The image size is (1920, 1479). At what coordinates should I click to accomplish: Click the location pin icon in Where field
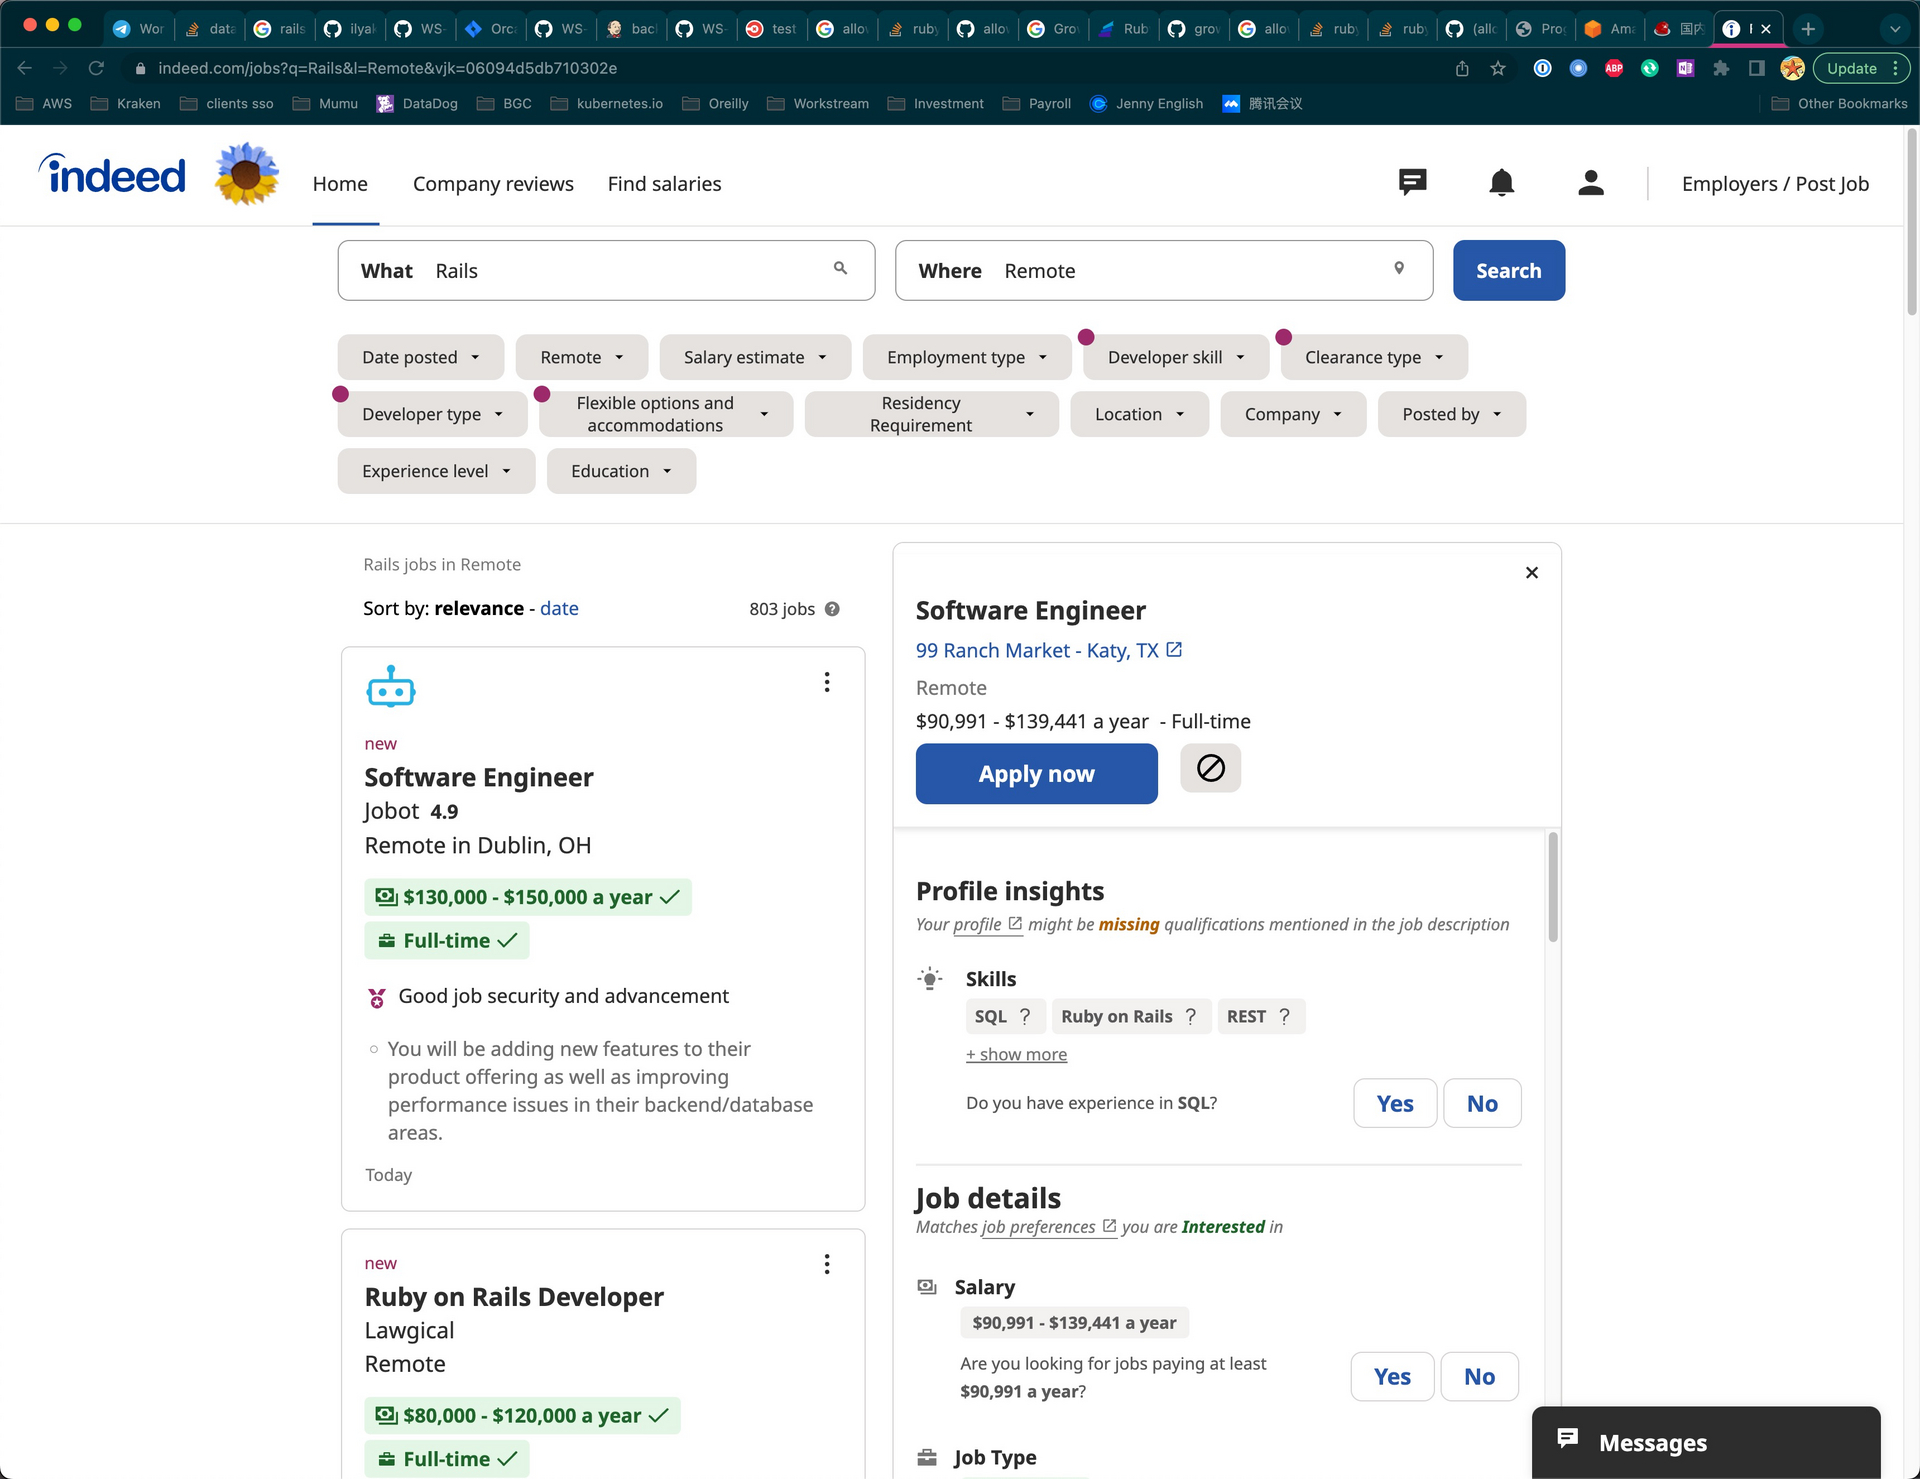point(1399,268)
